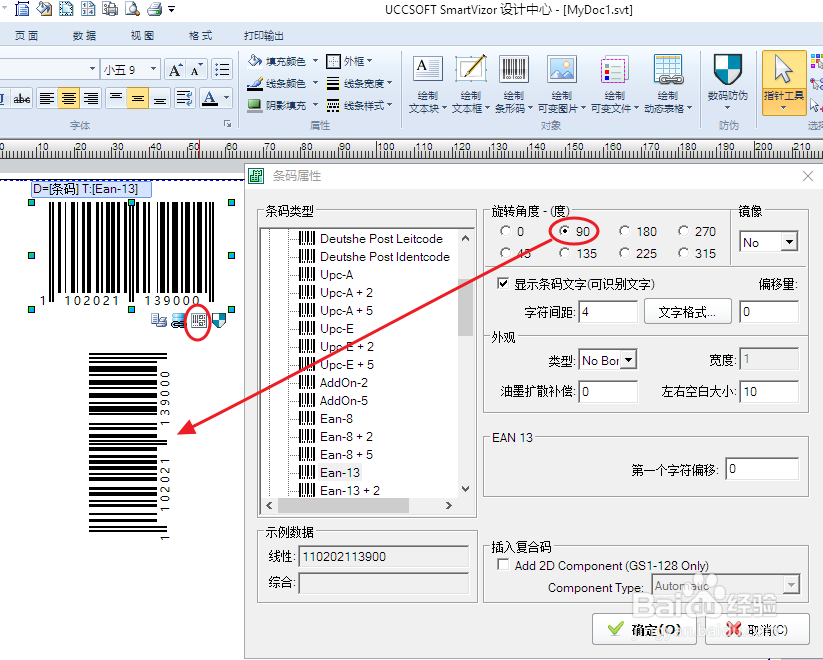Image resolution: width=823 pixels, height=660 pixels.
Task: Click the 线条颜色 line color swatch
Action: [x=255, y=83]
